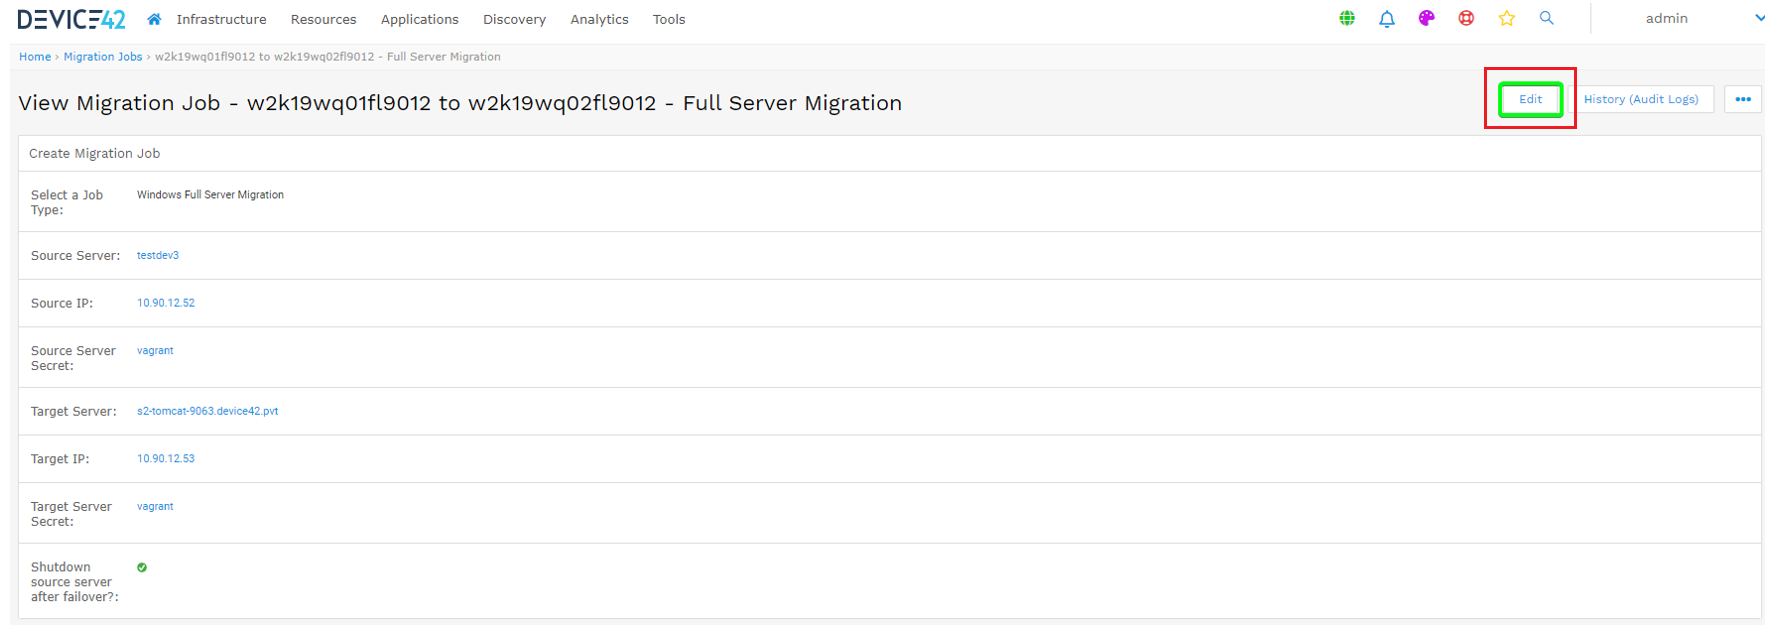Image resolution: width=1776 pixels, height=626 pixels.
Task: Follow the Migration Jobs breadcrumb link
Action: coord(103,57)
